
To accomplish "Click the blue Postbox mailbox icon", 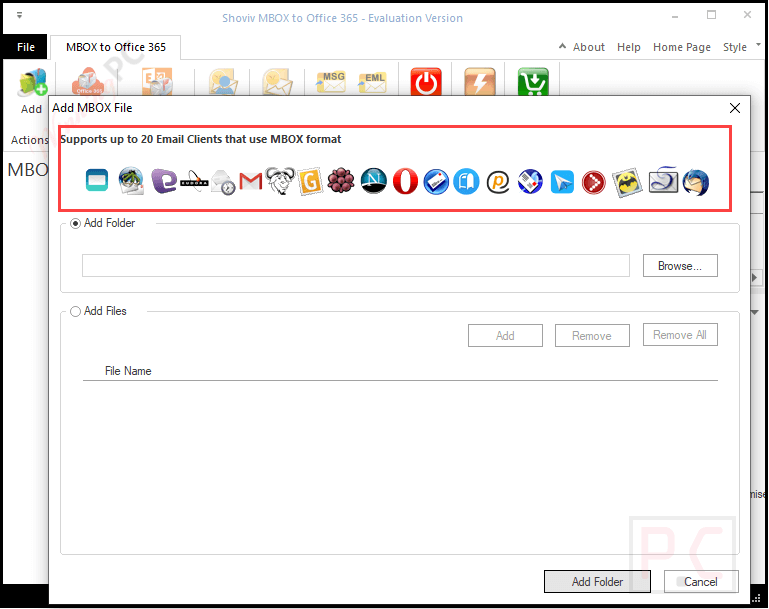I will click(466, 181).
